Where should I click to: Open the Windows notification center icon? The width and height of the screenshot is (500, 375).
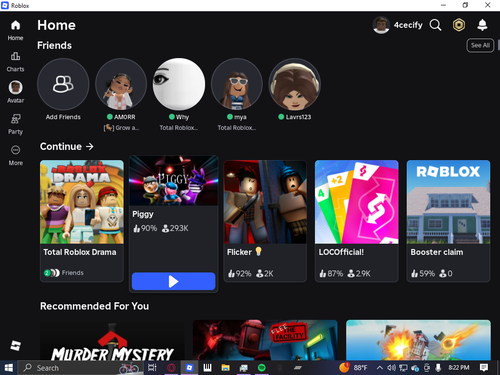[484, 368]
